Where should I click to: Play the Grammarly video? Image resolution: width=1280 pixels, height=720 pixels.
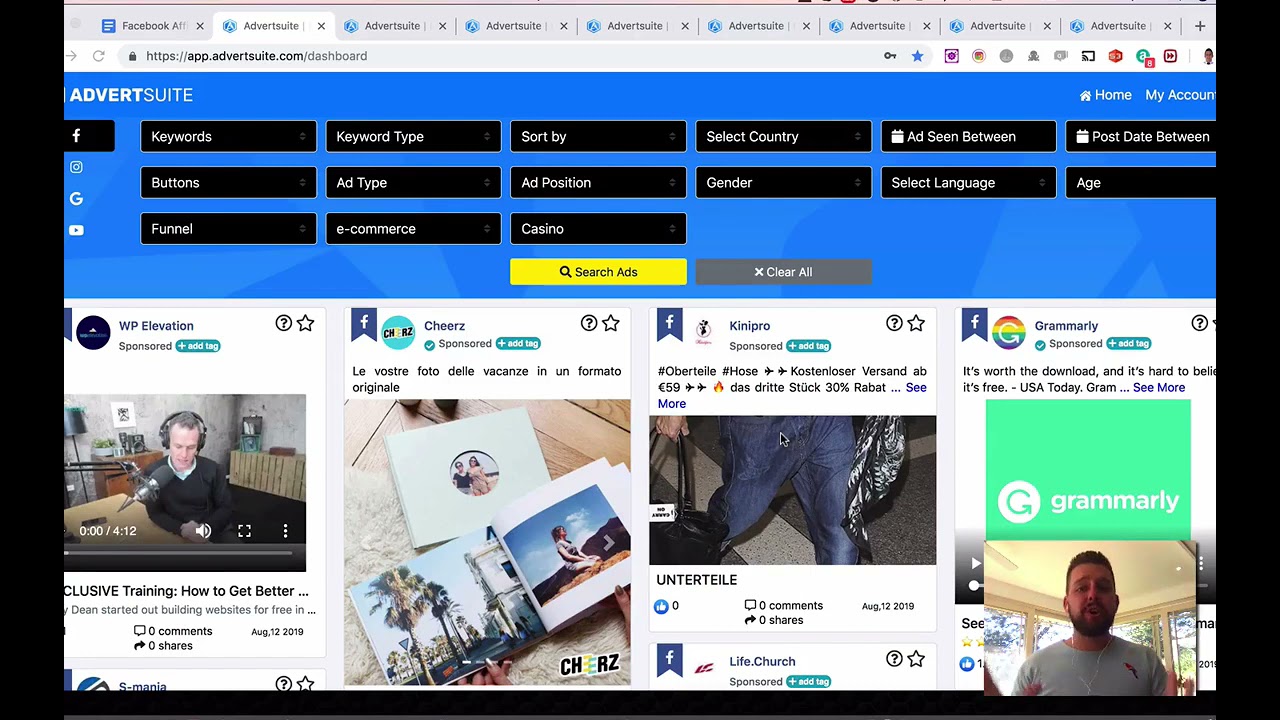976,564
